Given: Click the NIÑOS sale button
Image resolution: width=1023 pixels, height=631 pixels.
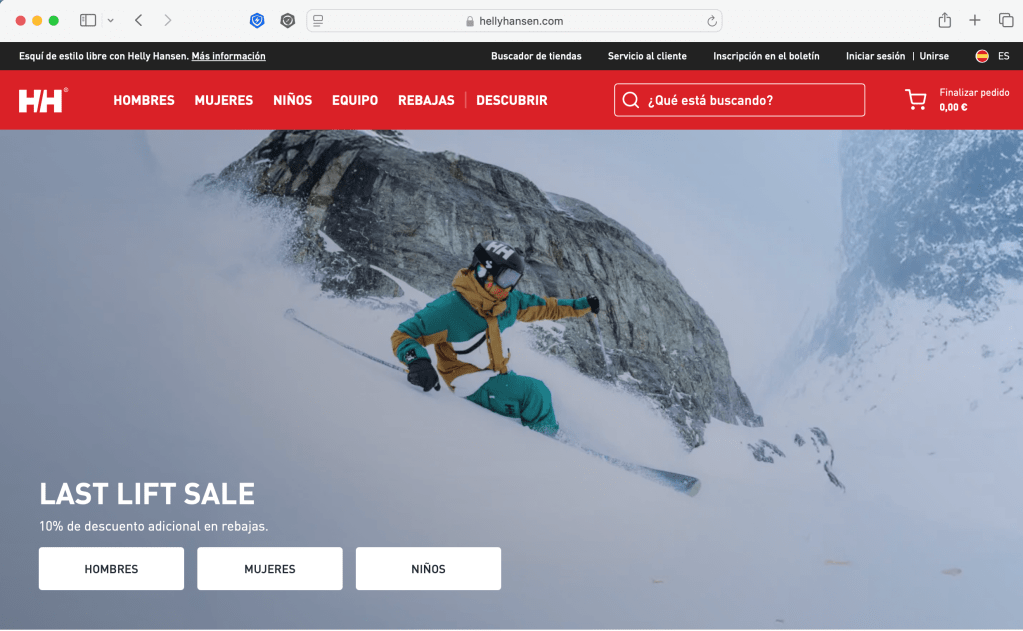Looking at the screenshot, I should pyautogui.click(x=428, y=568).
